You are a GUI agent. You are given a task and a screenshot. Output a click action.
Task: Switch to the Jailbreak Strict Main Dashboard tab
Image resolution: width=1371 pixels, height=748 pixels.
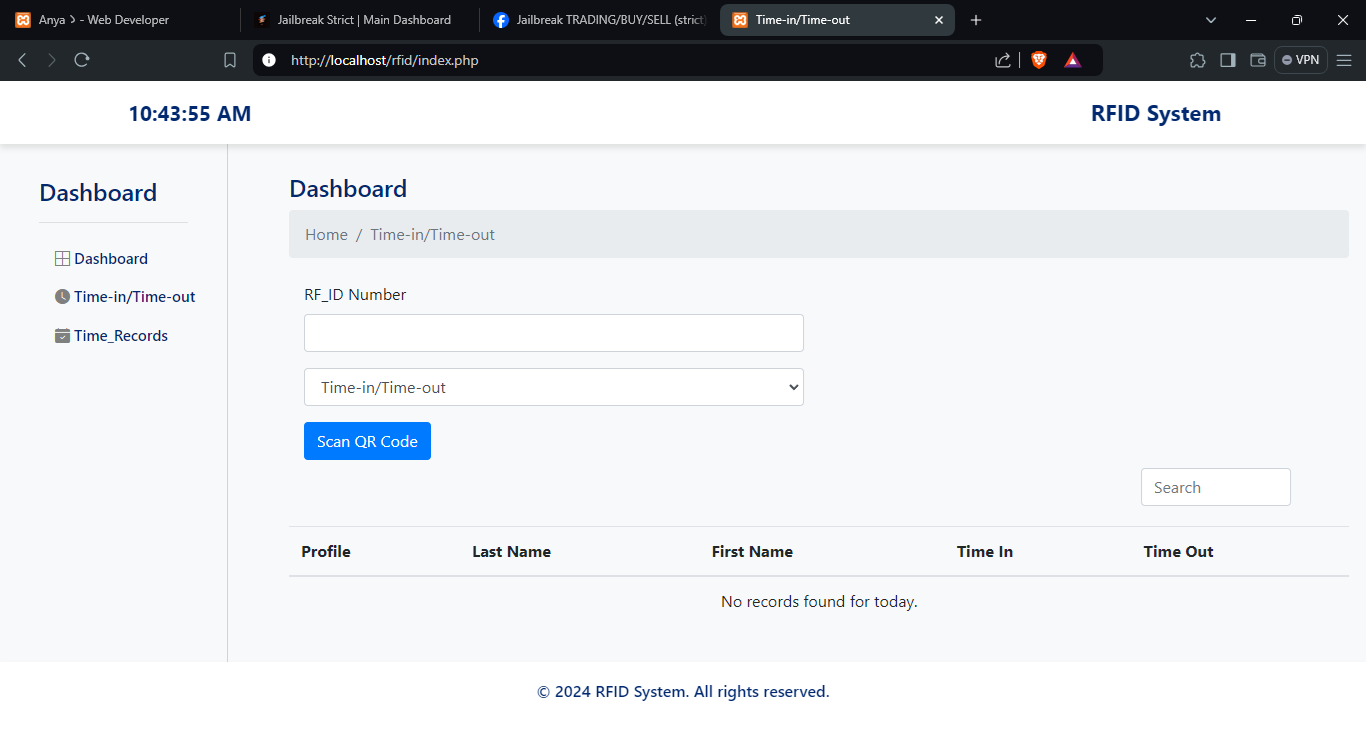(x=360, y=20)
